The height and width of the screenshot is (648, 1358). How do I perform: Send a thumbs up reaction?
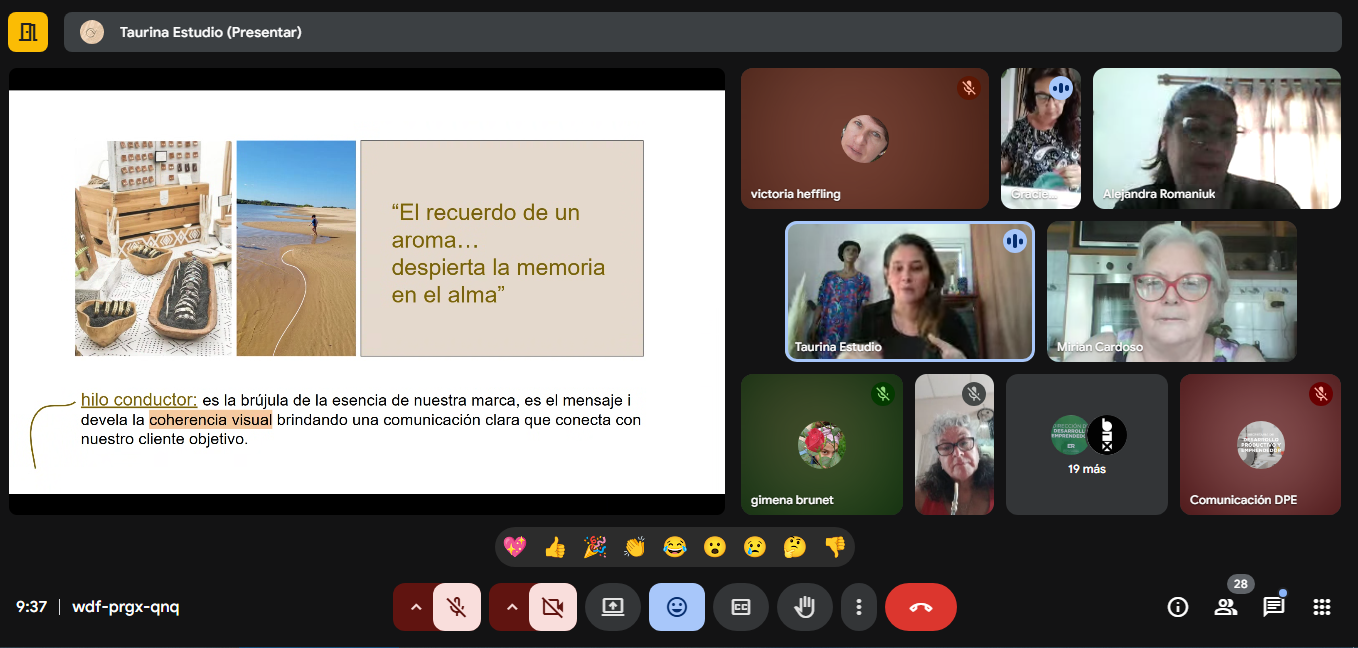(555, 547)
